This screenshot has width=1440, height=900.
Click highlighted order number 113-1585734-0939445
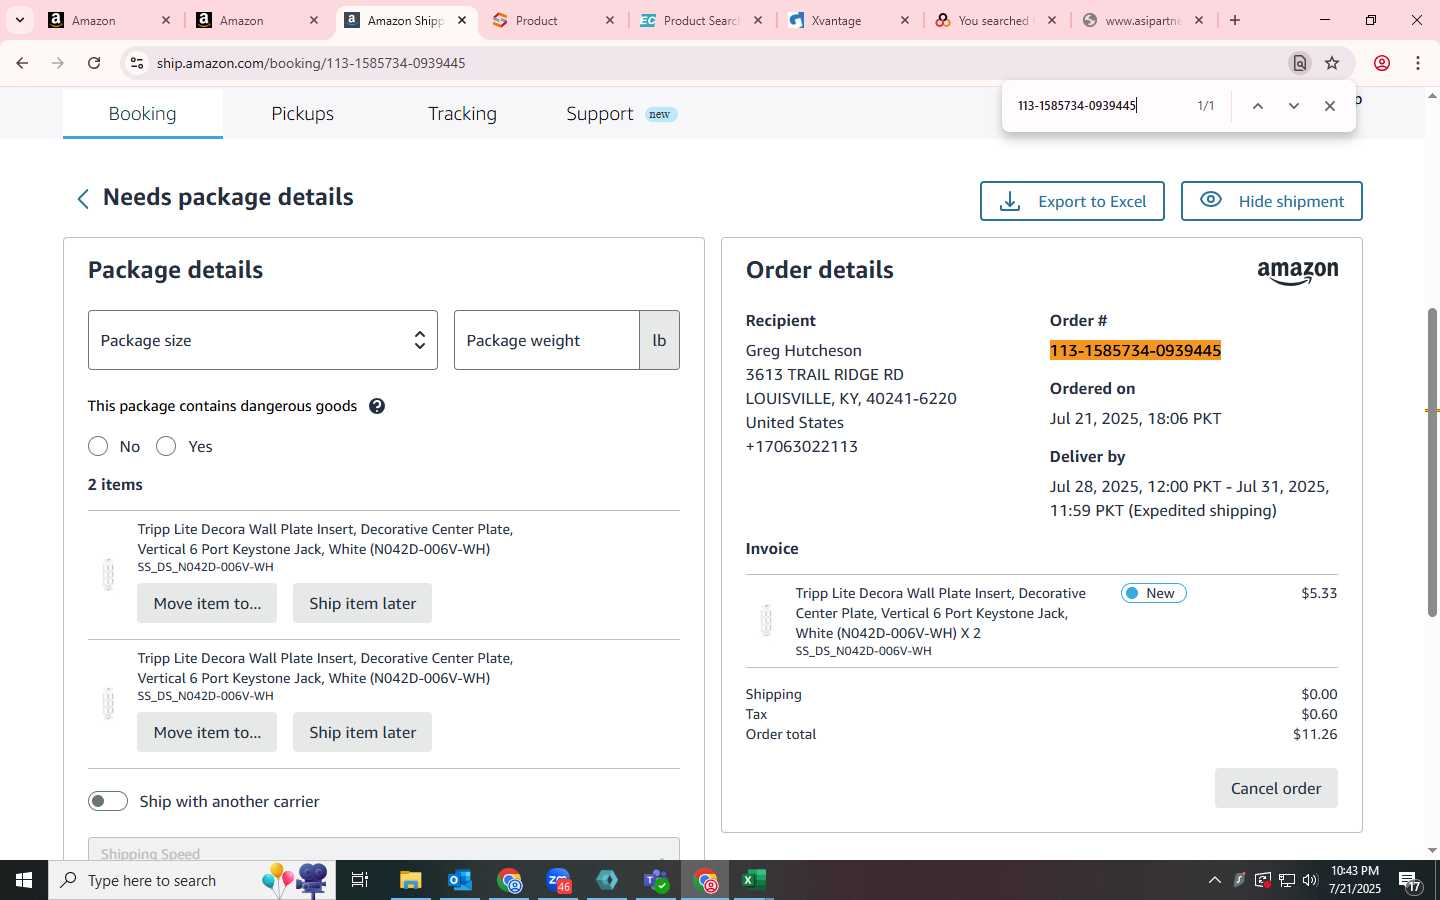click(x=1135, y=350)
